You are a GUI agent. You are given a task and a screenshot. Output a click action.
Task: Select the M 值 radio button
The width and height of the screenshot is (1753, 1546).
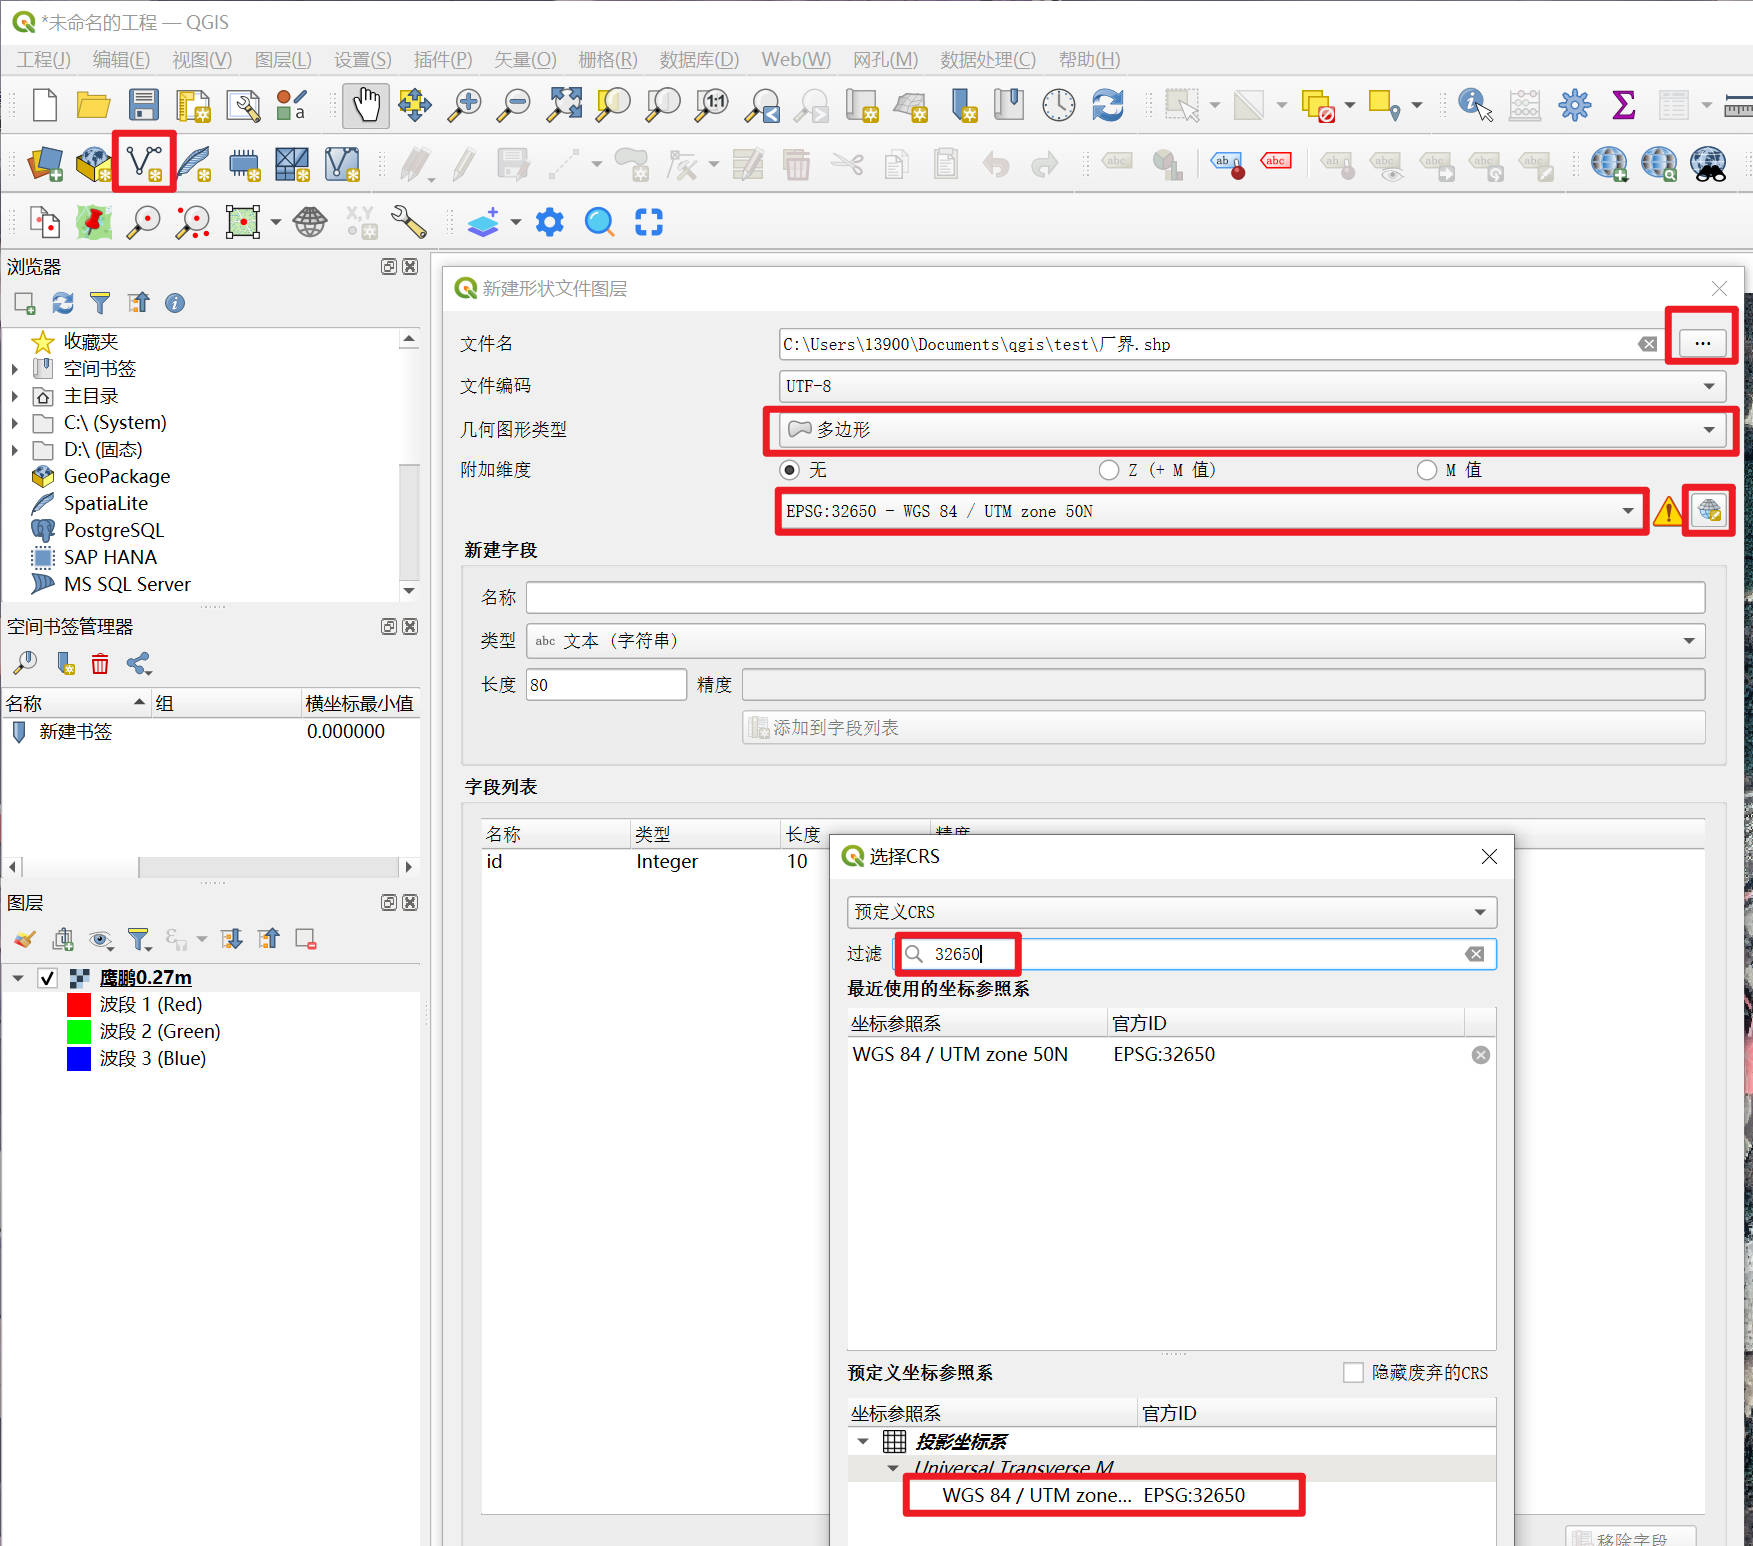coord(1427,470)
